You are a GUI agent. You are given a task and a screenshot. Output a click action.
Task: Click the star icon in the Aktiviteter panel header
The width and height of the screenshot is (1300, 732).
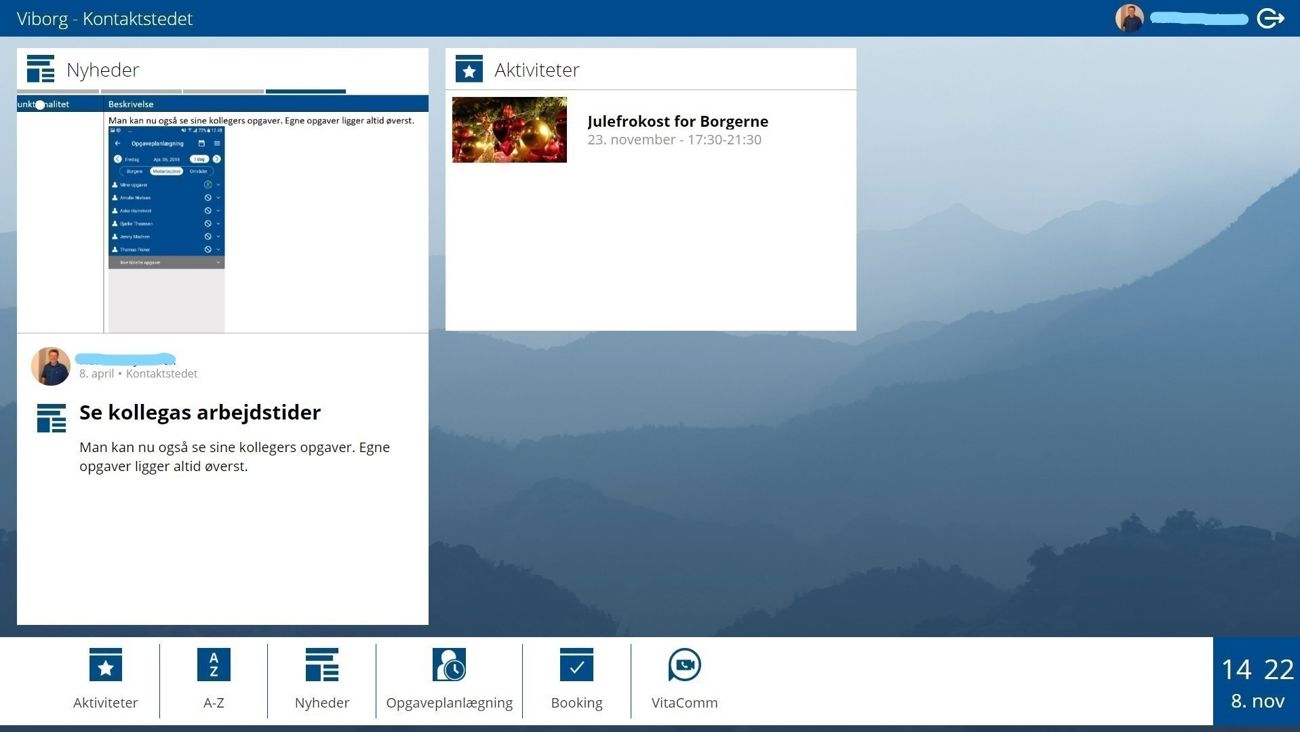point(468,69)
